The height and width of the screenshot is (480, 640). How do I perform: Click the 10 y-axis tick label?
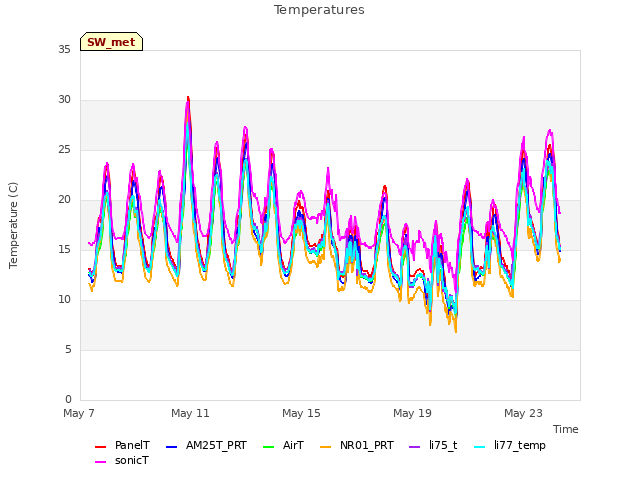pyautogui.click(x=64, y=300)
